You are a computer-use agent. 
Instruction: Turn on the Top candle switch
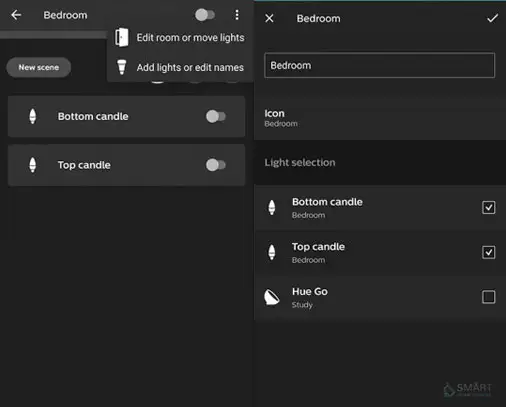[216, 165]
